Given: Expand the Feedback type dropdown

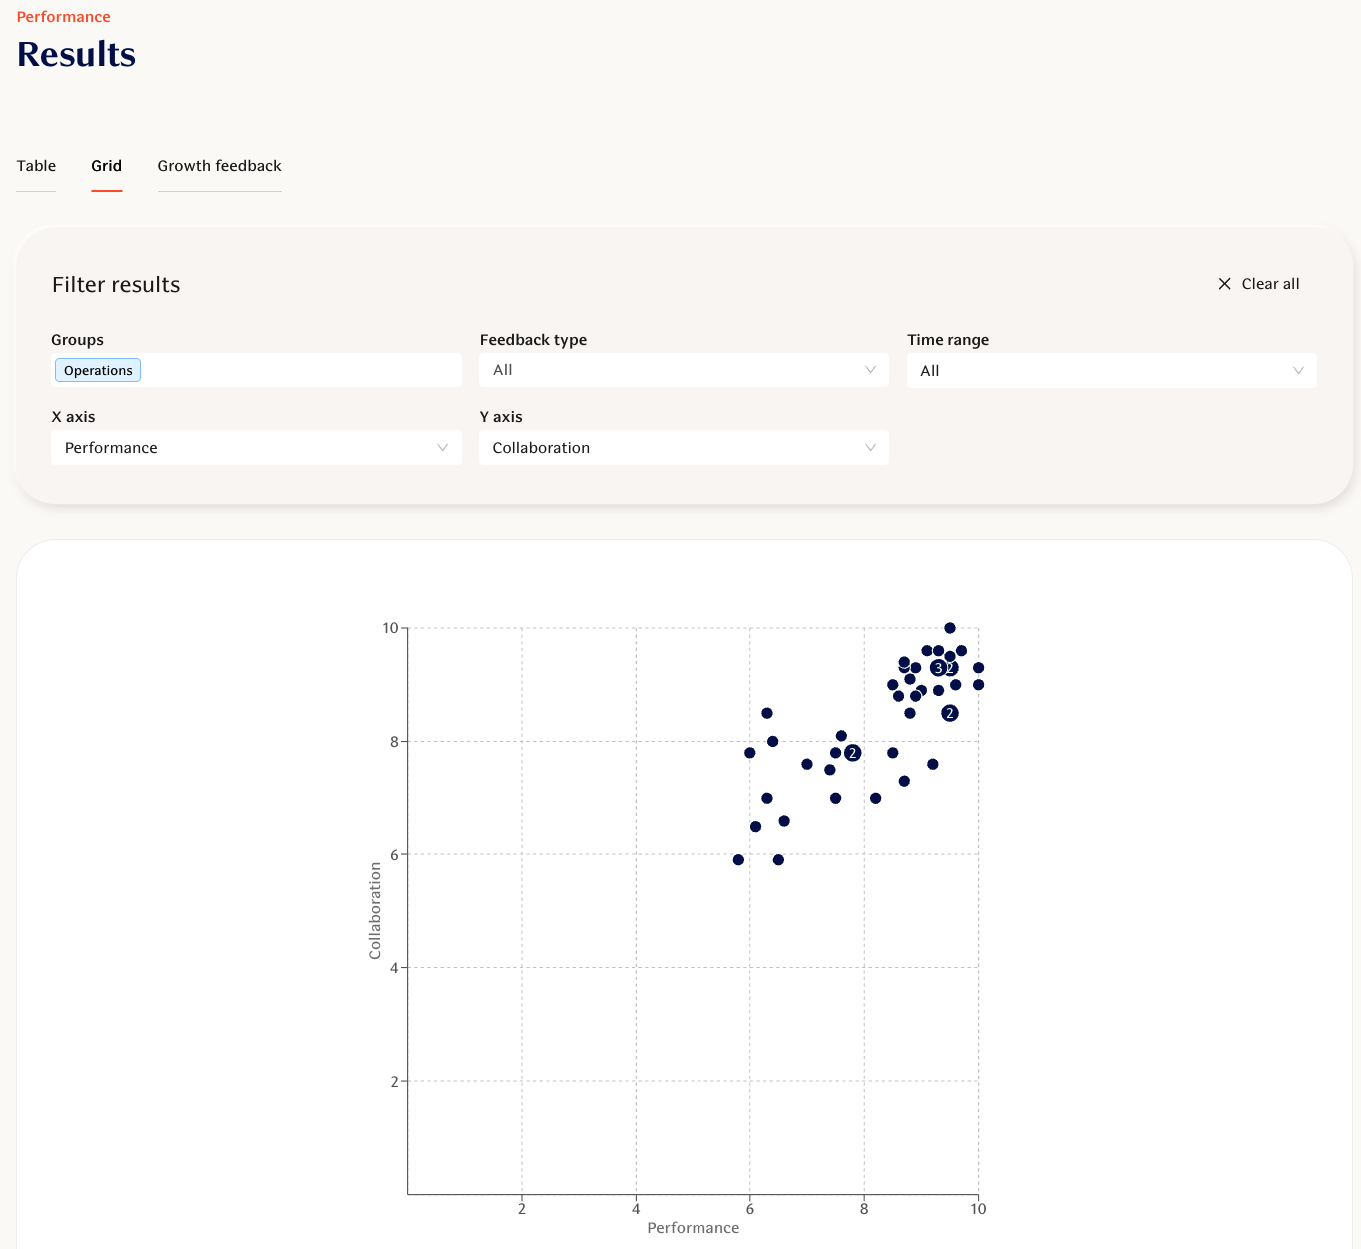Looking at the screenshot, I should tap(683, 370).
